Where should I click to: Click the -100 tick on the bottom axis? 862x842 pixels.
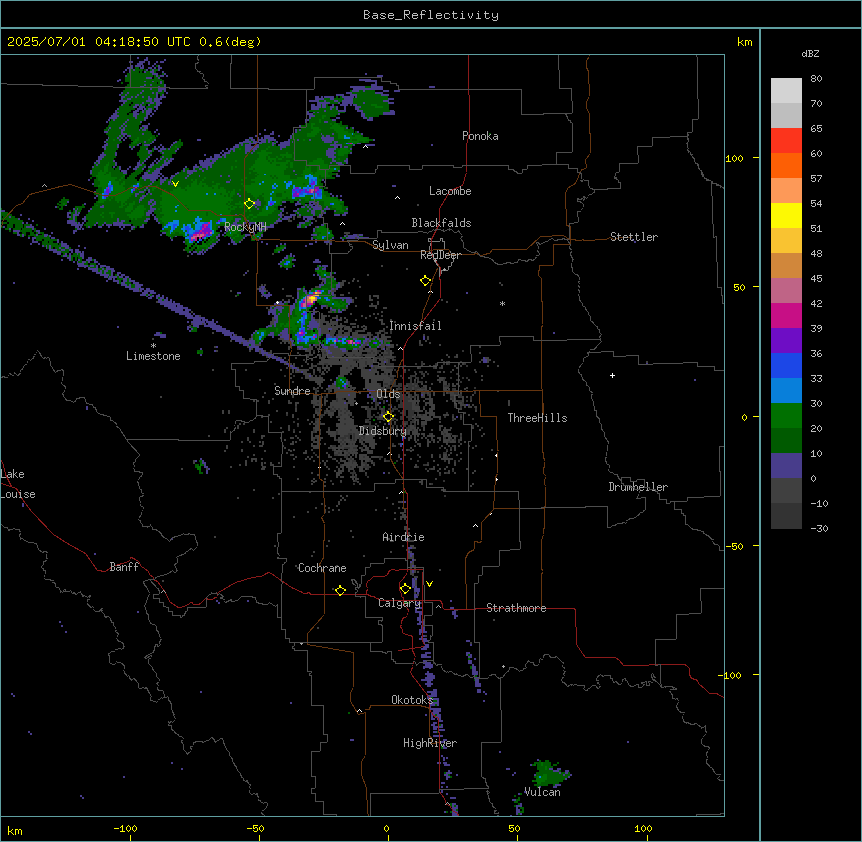click(125, 828)
